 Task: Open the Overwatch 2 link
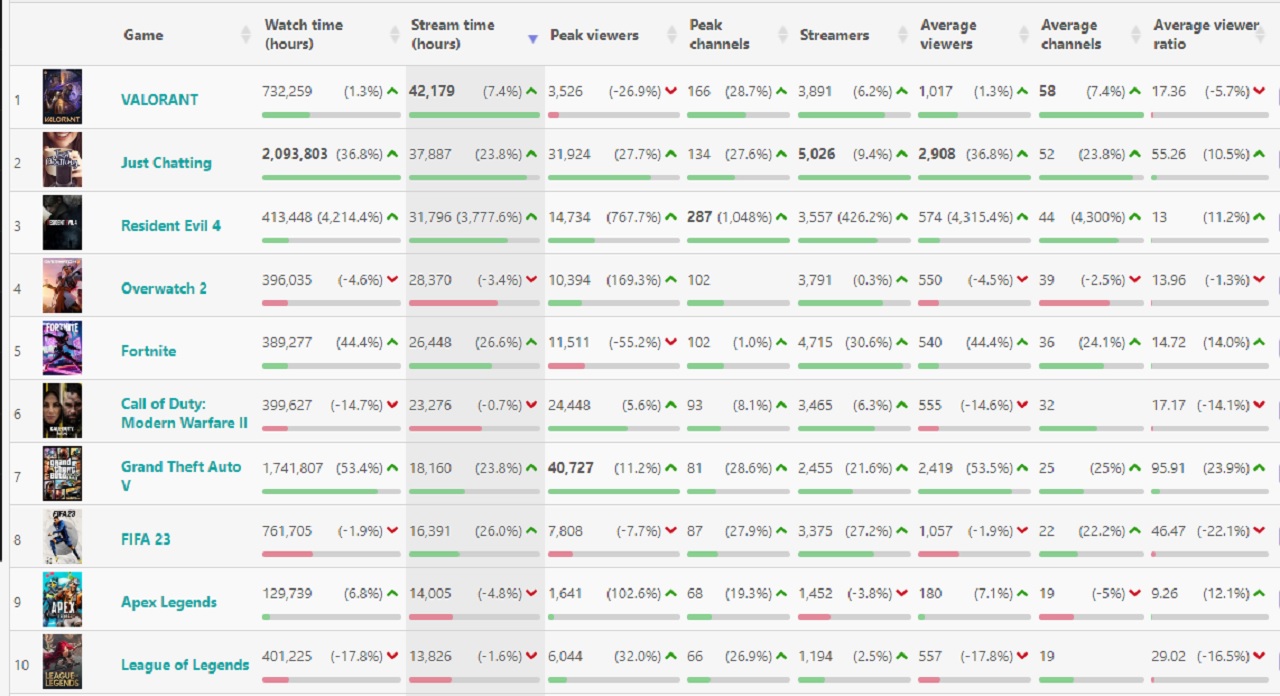pos(164,289)
